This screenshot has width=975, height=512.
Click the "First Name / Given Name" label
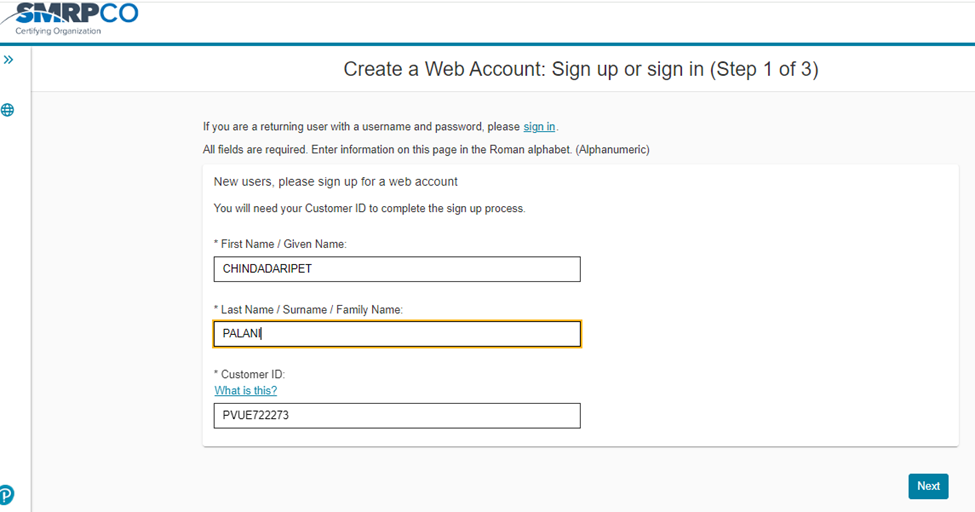click(x=280, y=244)
